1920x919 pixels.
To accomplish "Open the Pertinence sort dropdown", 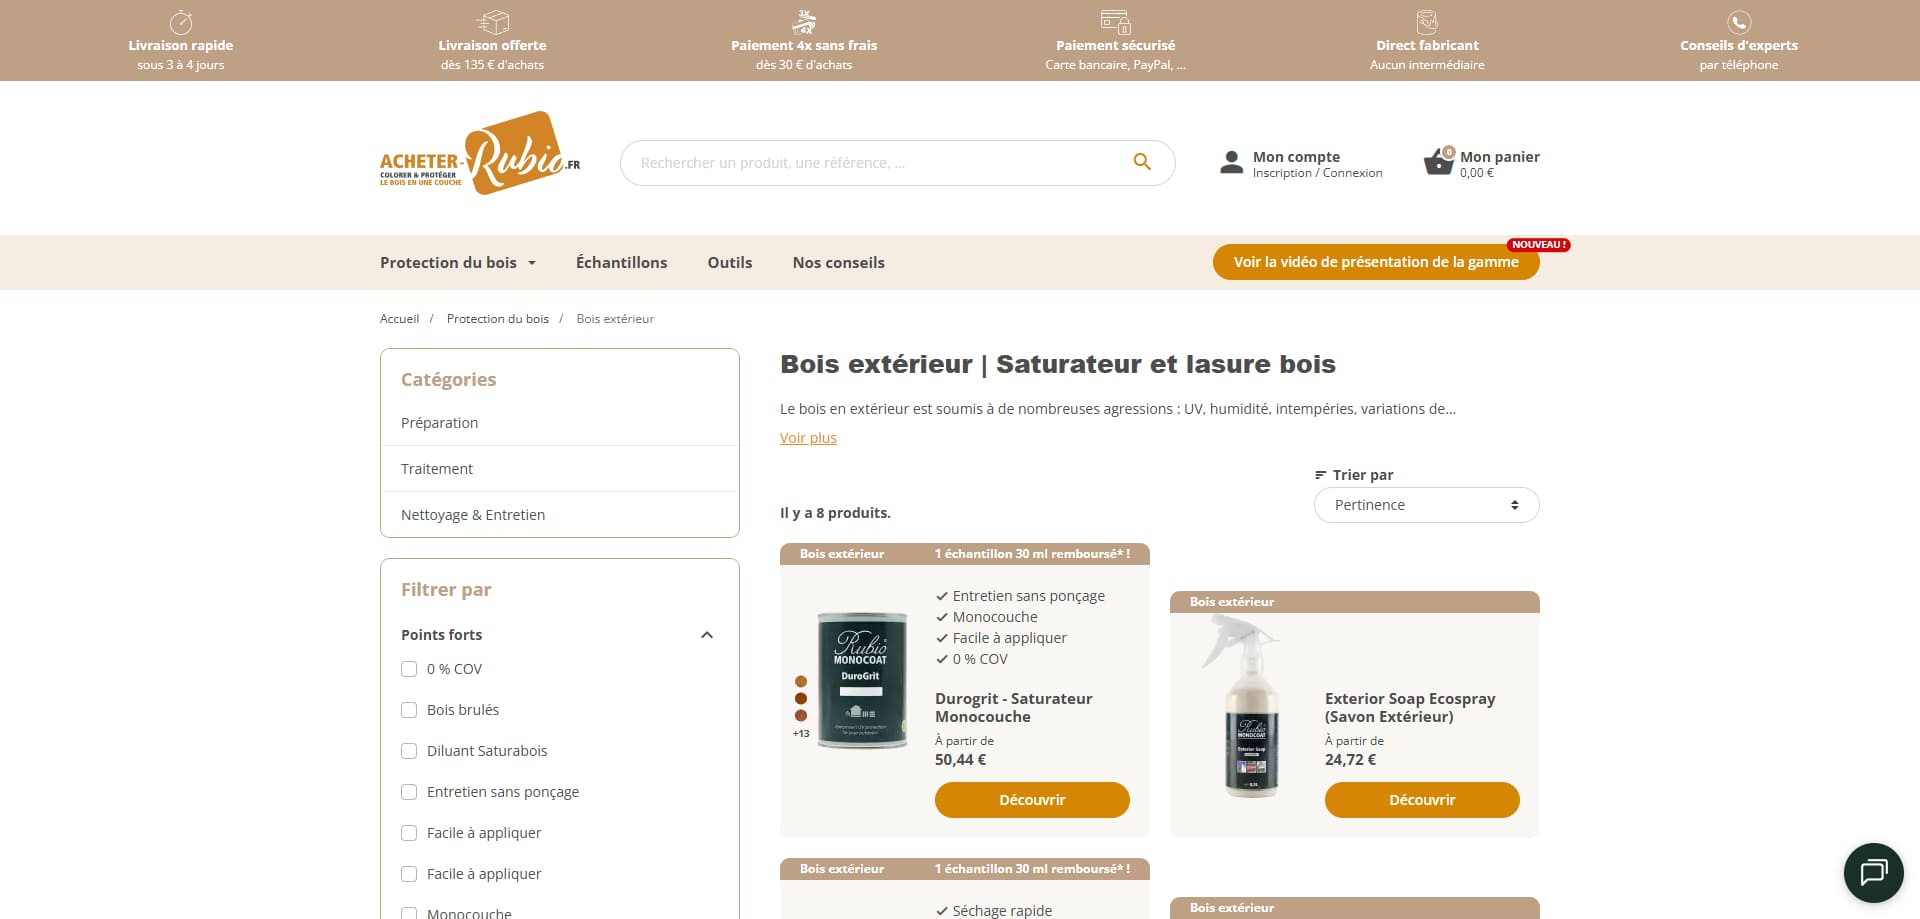I will click(1426, 505).
